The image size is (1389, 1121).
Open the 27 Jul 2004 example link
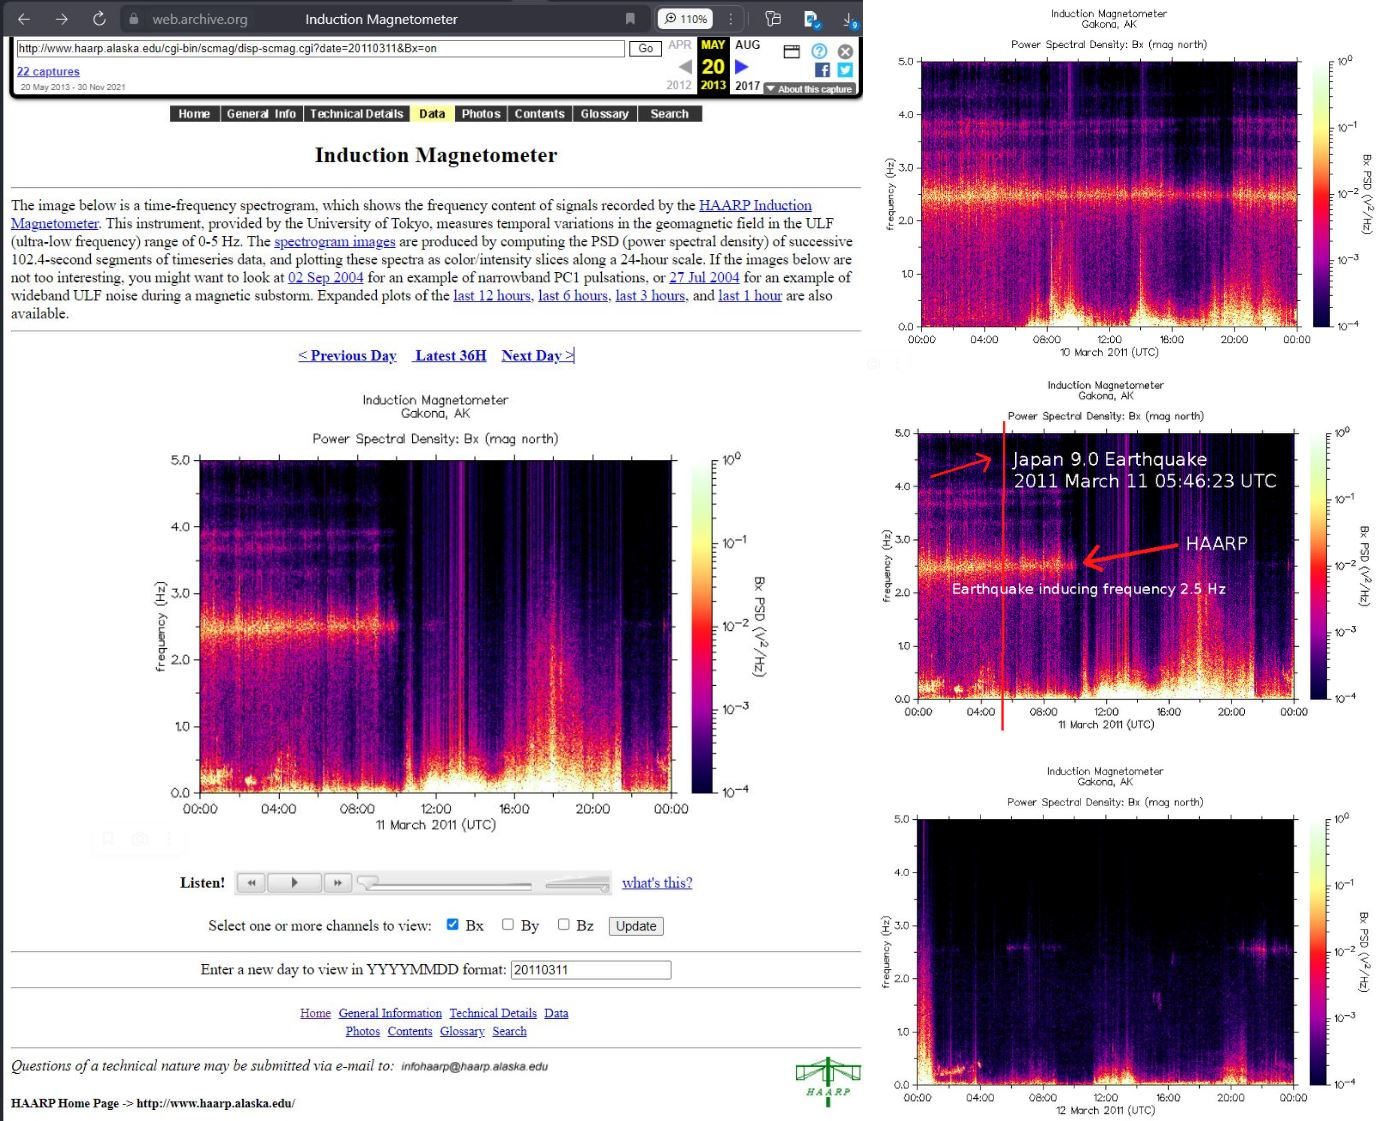pos(704,277)
